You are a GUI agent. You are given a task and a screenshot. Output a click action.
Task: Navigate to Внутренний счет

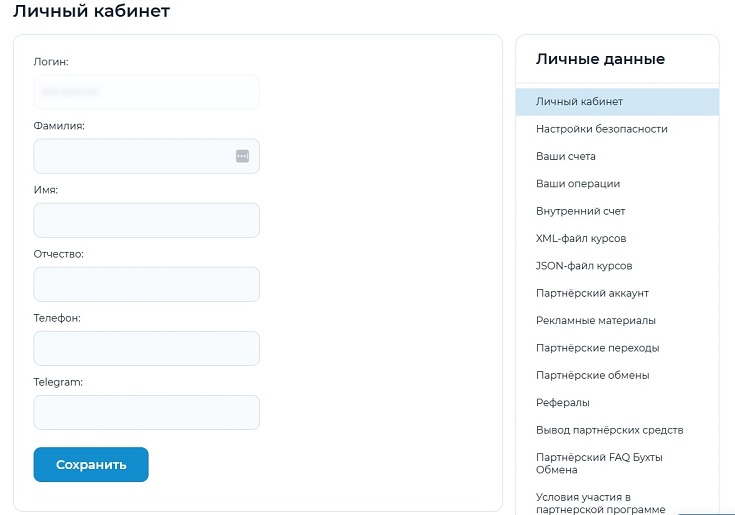[x=580, y=211]
